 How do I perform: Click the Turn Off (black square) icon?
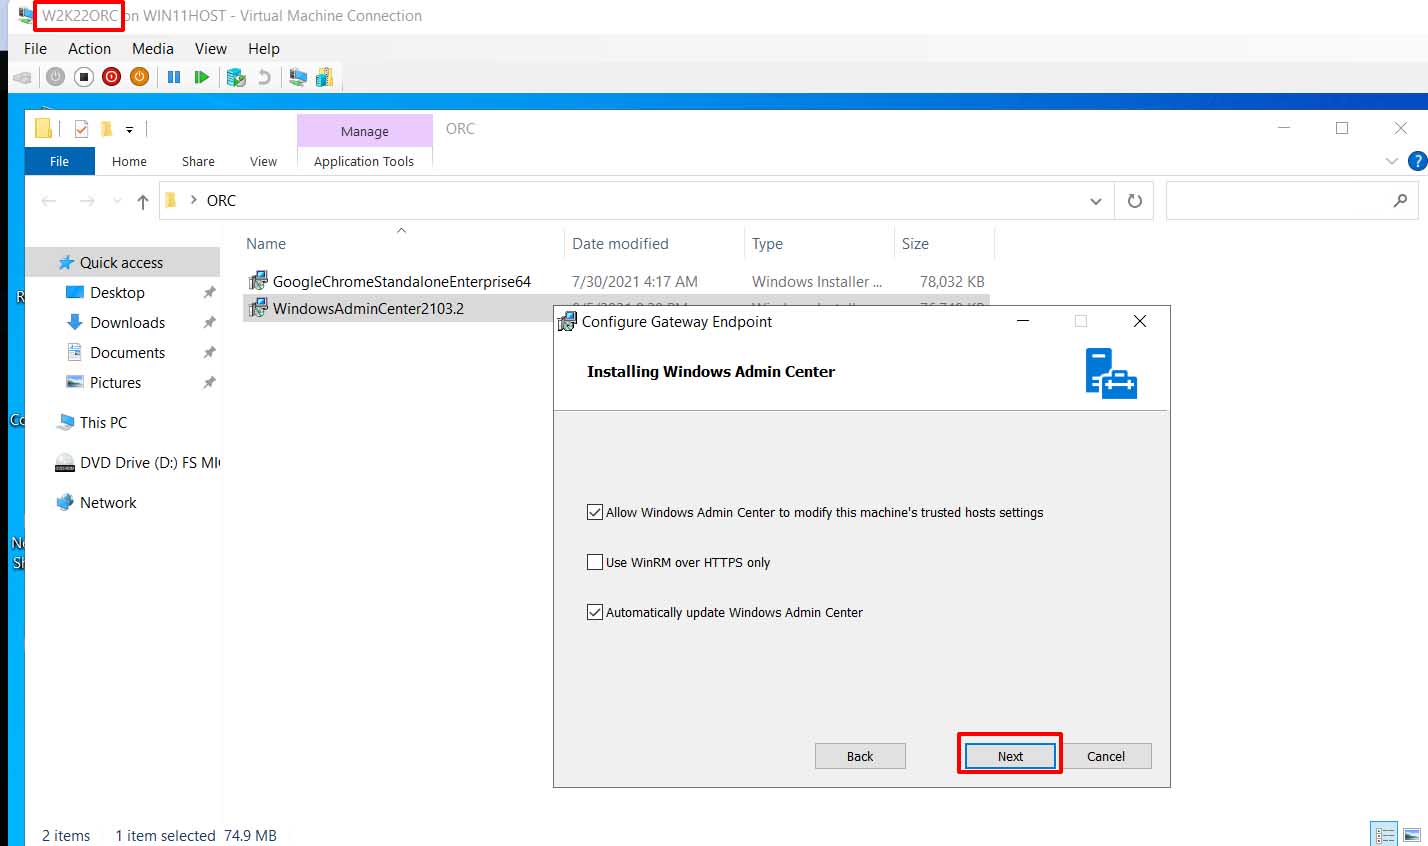[x=84, y=77]
